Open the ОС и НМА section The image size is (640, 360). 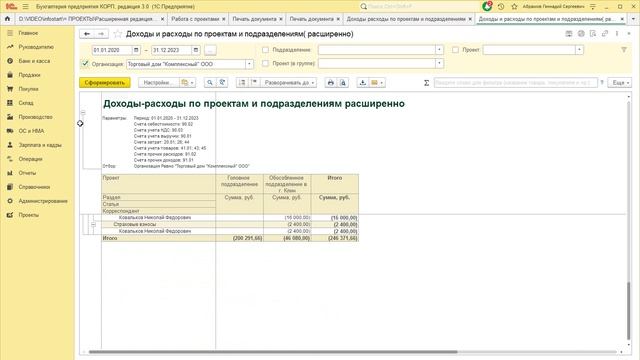[x=31, y=131]
